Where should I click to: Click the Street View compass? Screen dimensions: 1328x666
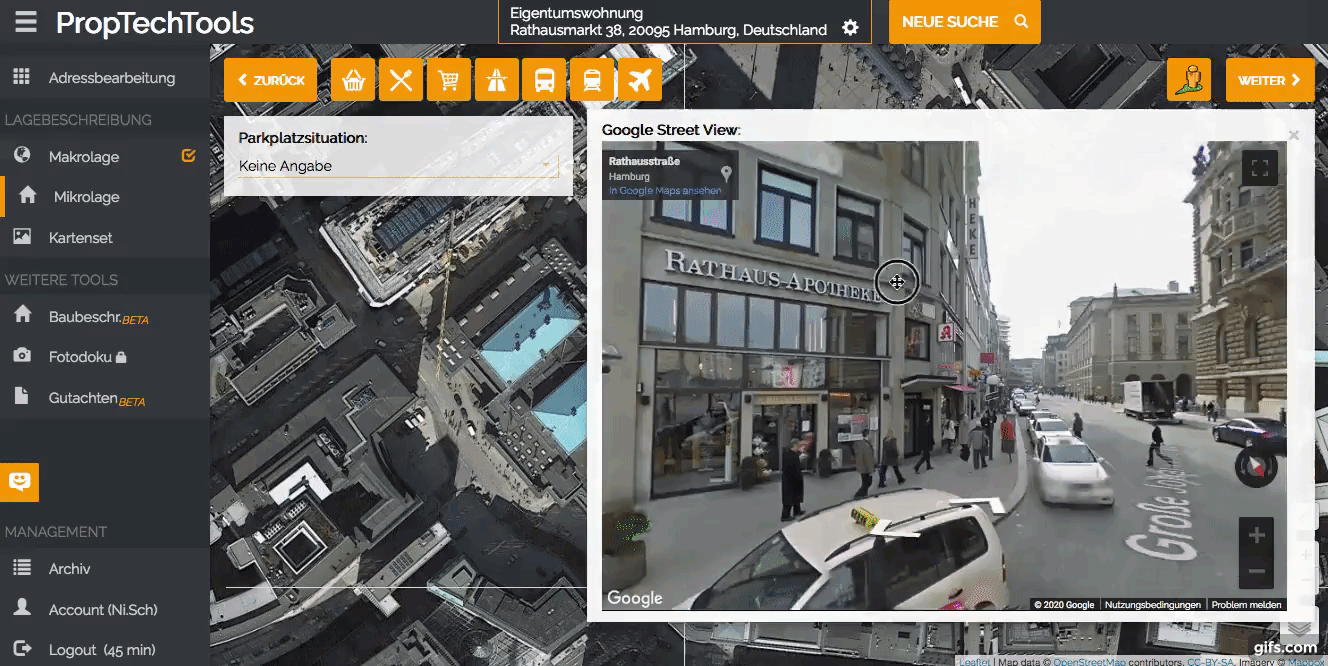click(1256, 465)
